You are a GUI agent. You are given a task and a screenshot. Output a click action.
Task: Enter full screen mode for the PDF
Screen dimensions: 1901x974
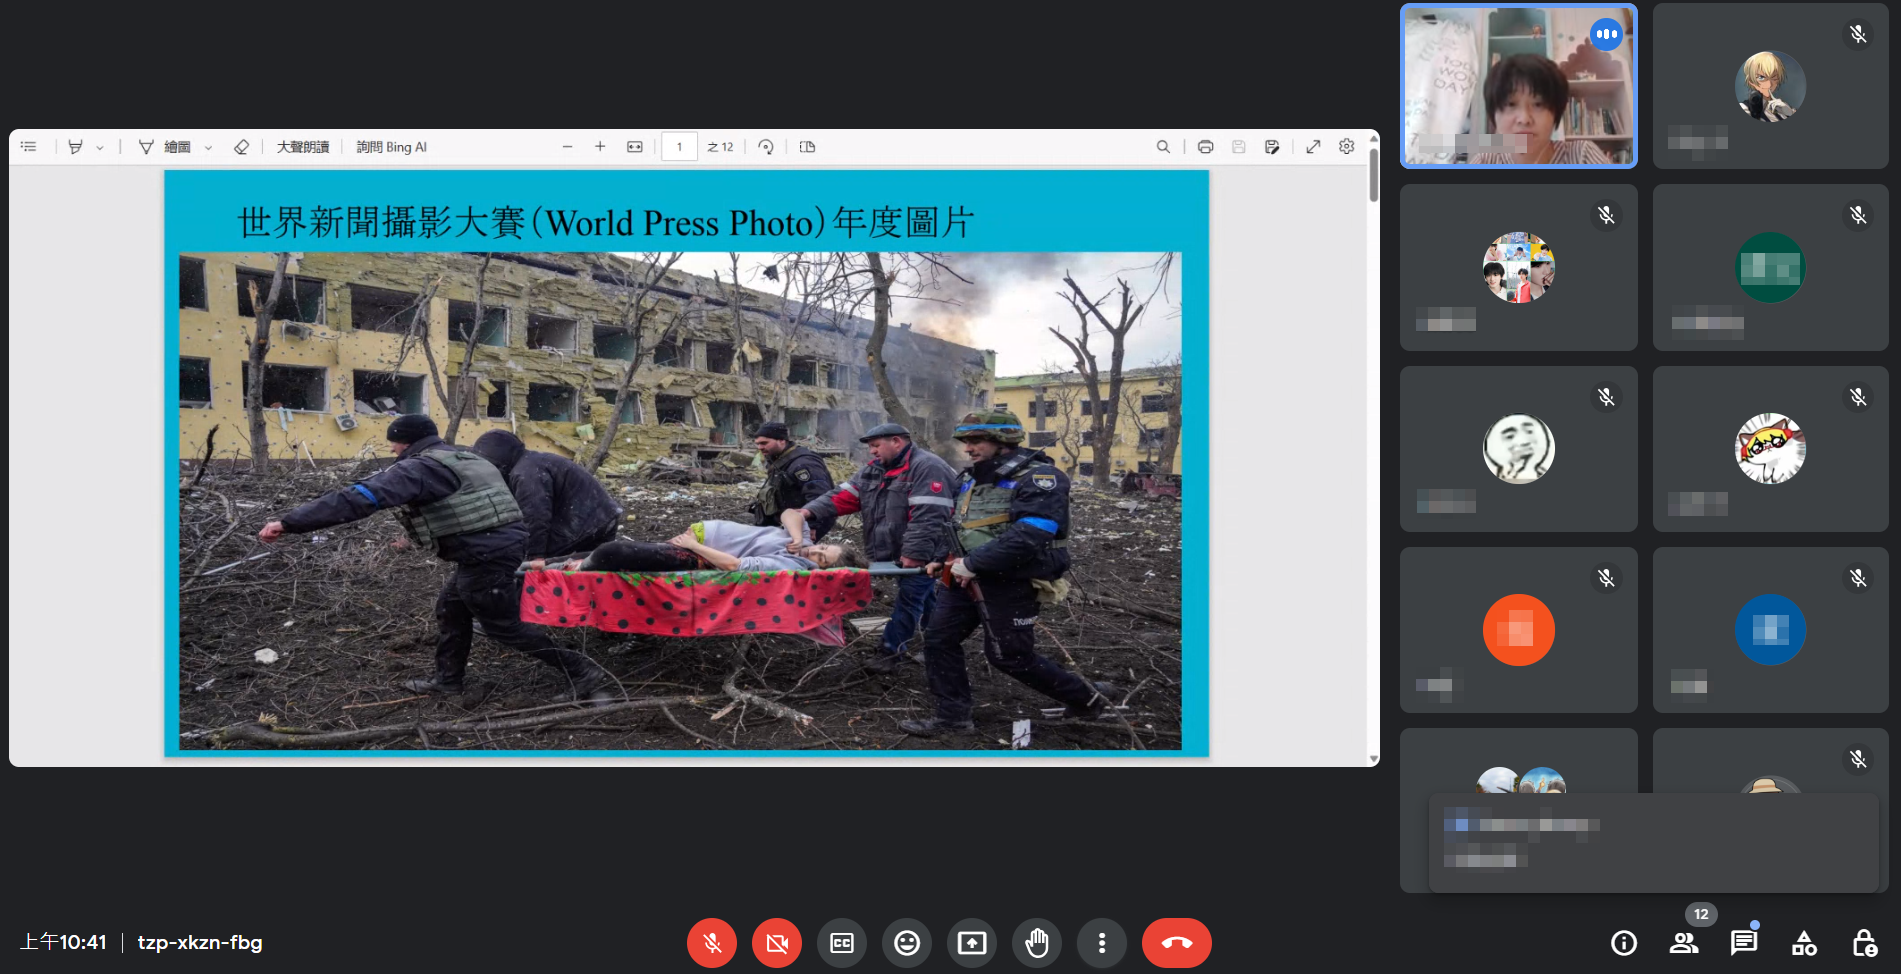[x=1314, y=147]
